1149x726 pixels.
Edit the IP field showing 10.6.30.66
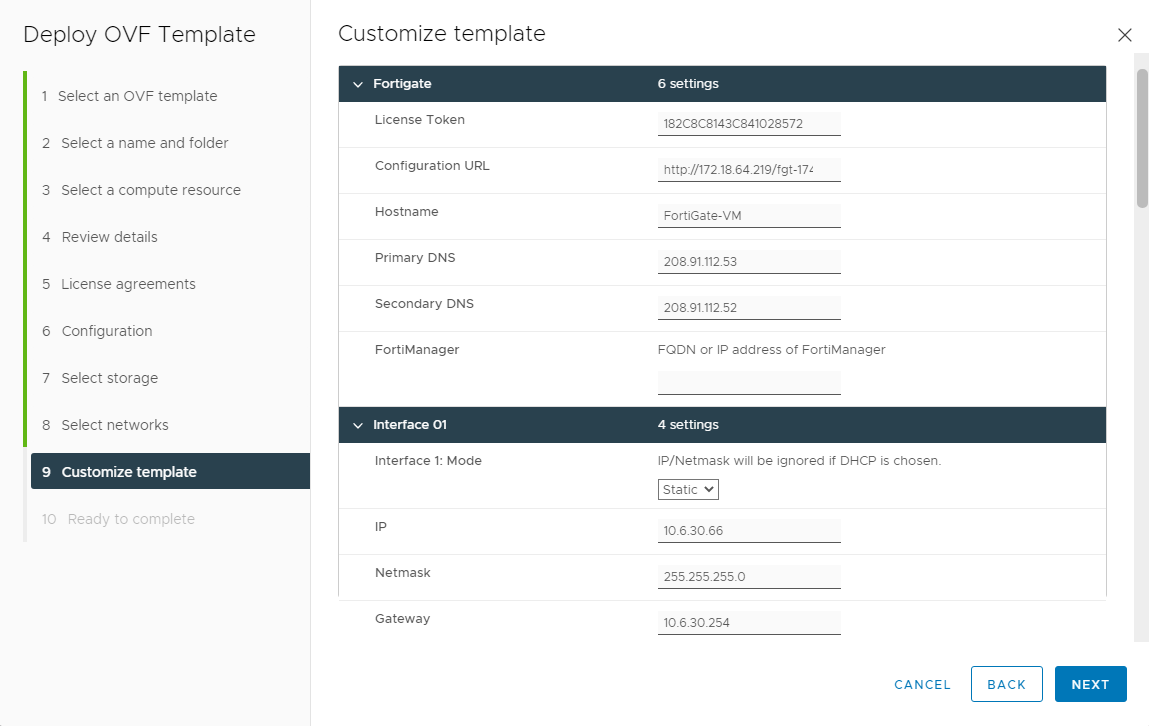(x=749, y=530)
